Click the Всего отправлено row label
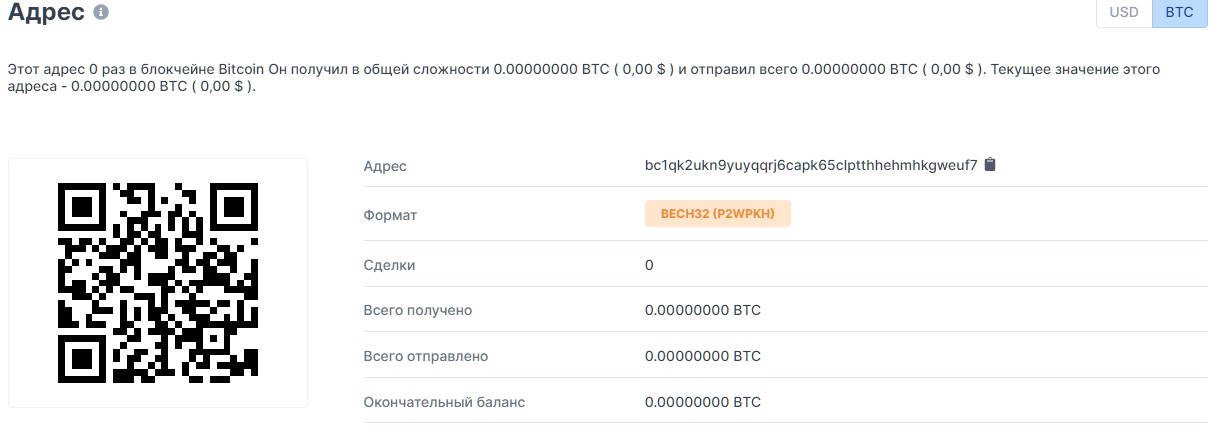Viewport: 1227px width, 437px height. 426,356
